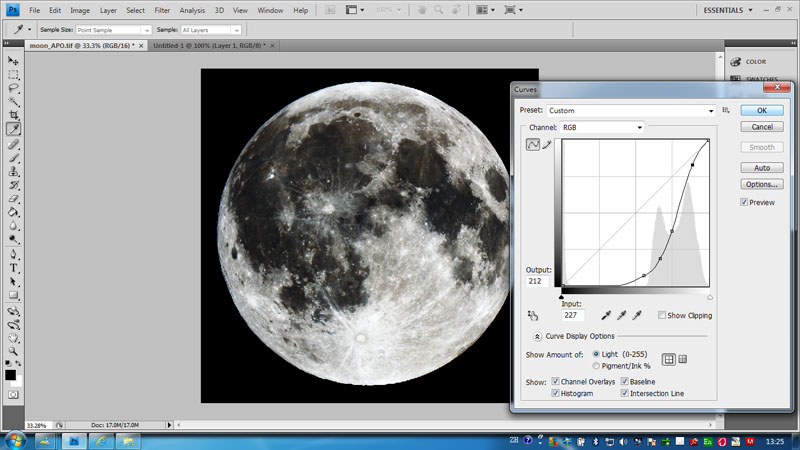Click the white point slider under the curve
This screenshot has width=800, height=450.
[710, 297]
